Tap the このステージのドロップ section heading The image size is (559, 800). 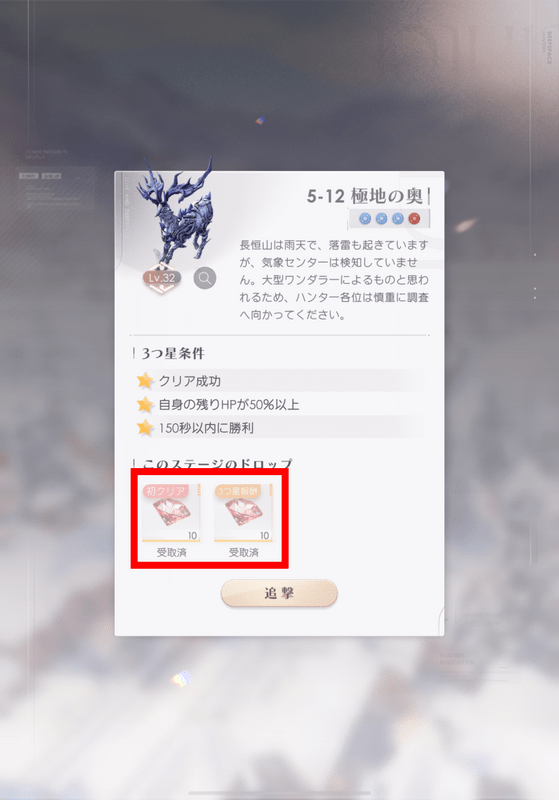(217, 463)
